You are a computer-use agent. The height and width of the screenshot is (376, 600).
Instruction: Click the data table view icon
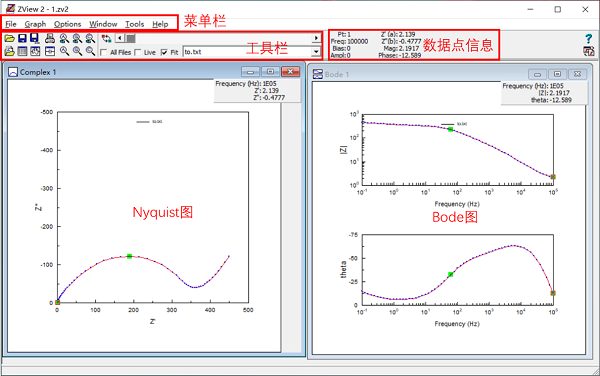pos(22,51)
